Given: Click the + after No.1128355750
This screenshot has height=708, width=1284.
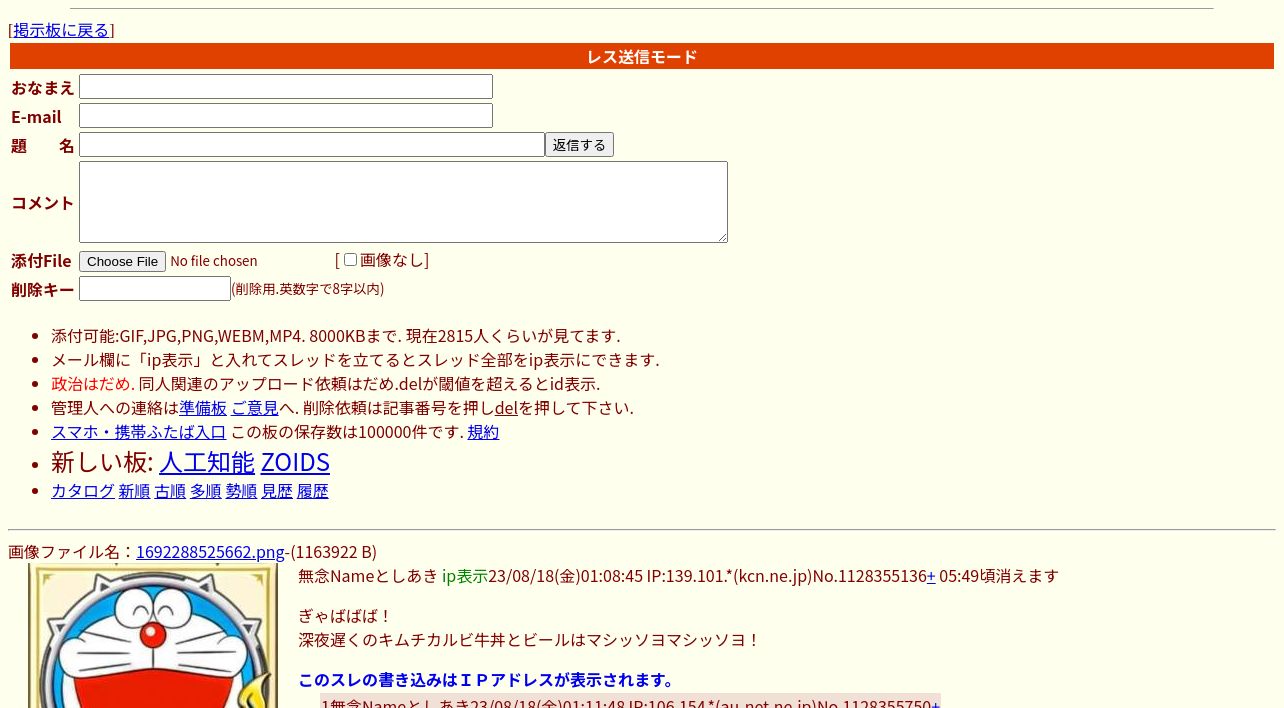Looking at the screenshot, I should [x=935, y=703].
